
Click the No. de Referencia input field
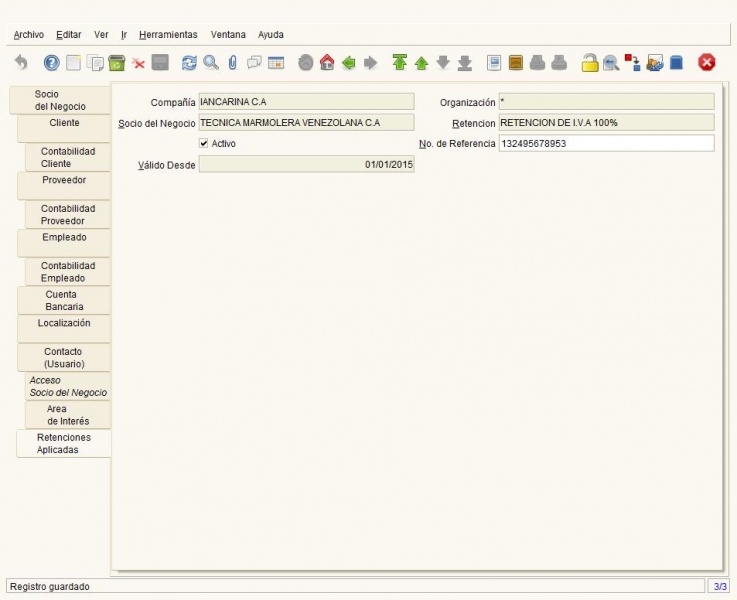pyautogui.click(x=606, y=143)
